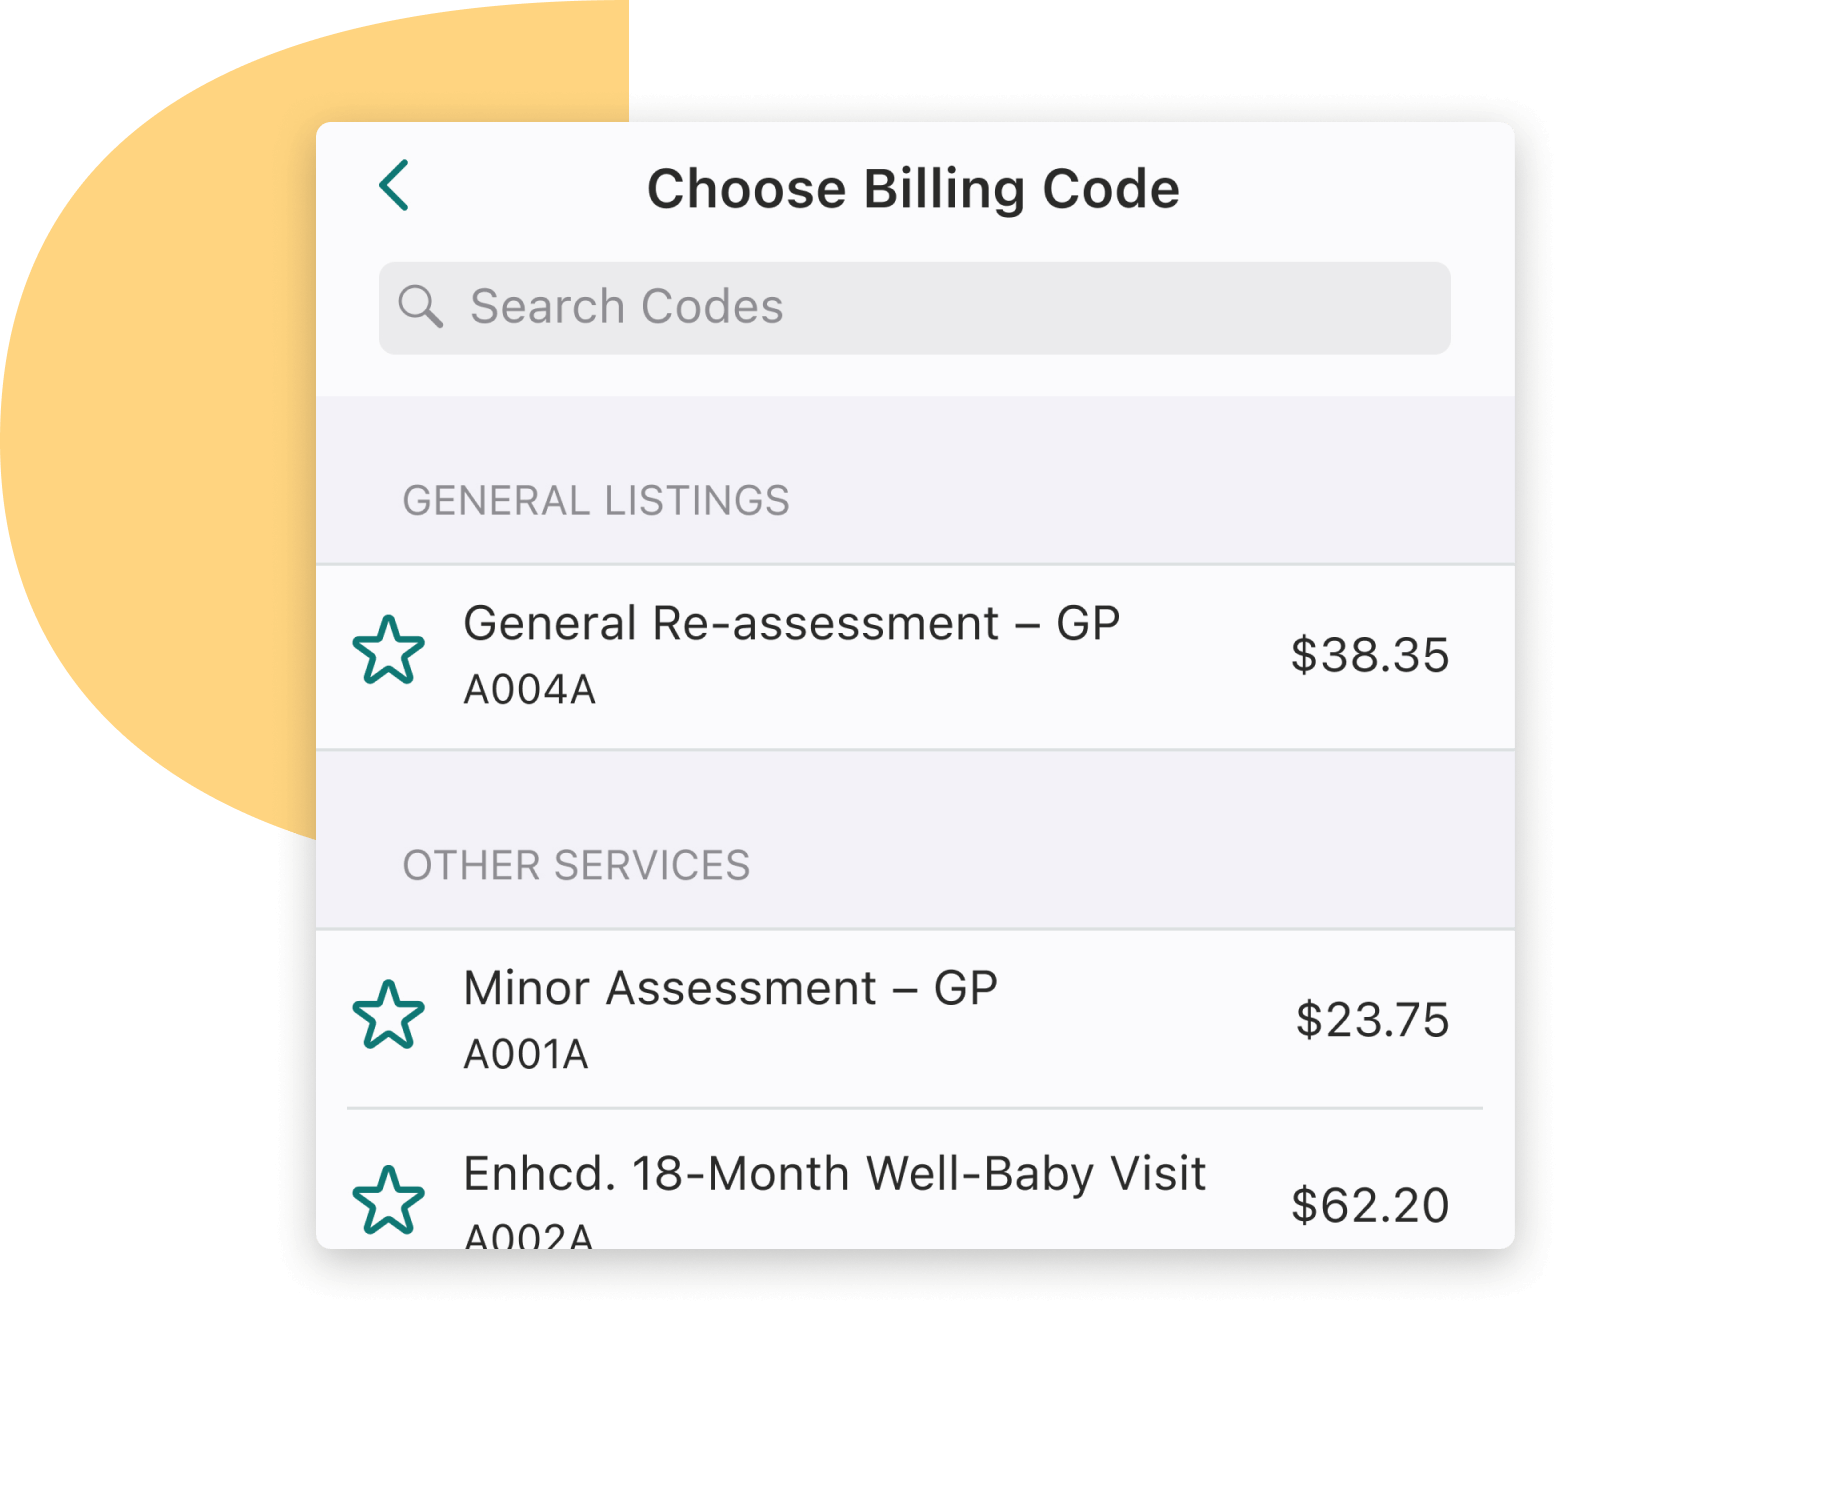Select the OTHER SERVICES section header
The height and width of the screenshot is (1489, 1830).
(x=578, y=864)
